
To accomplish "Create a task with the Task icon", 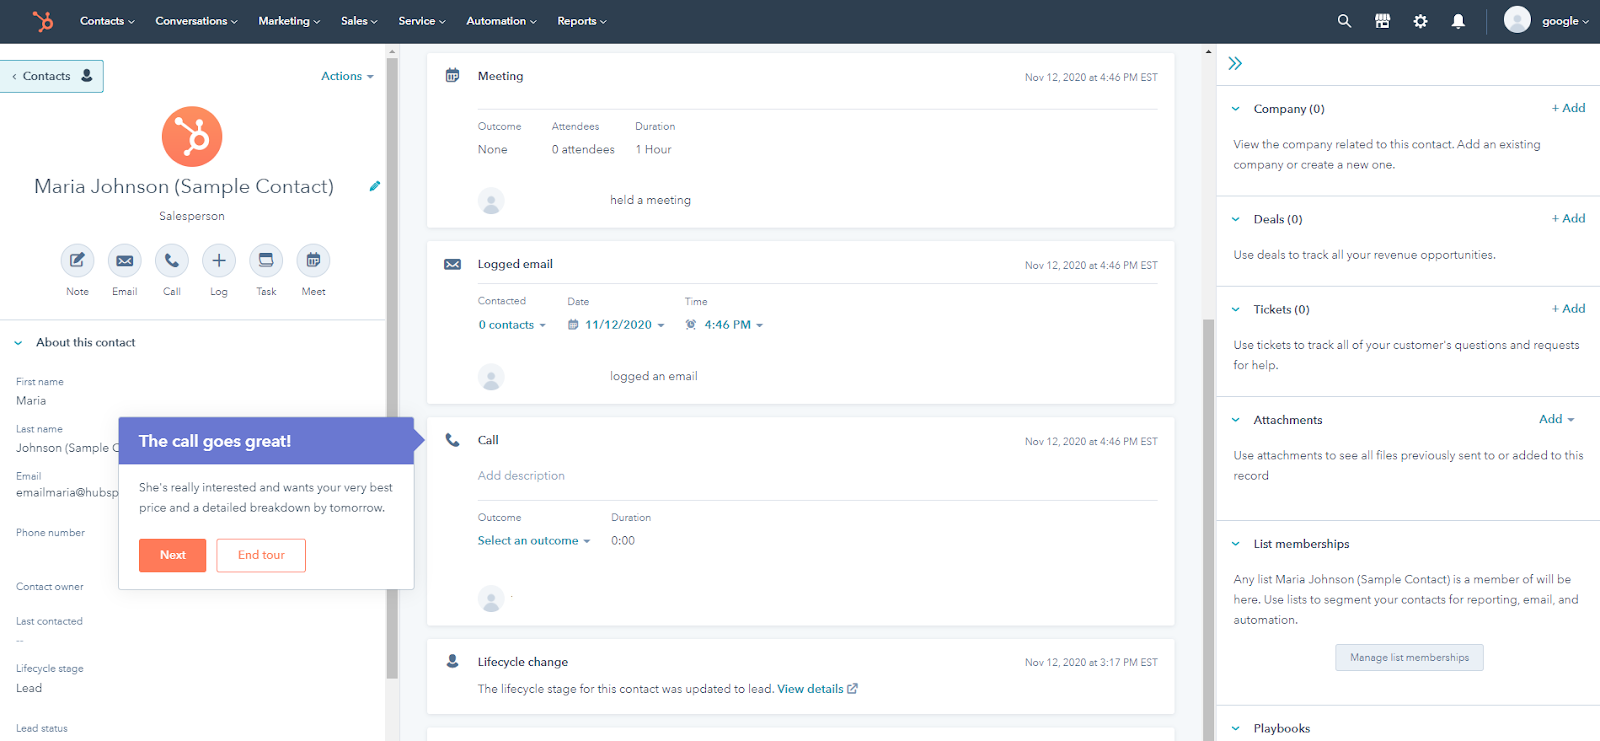I will (266, 261).
